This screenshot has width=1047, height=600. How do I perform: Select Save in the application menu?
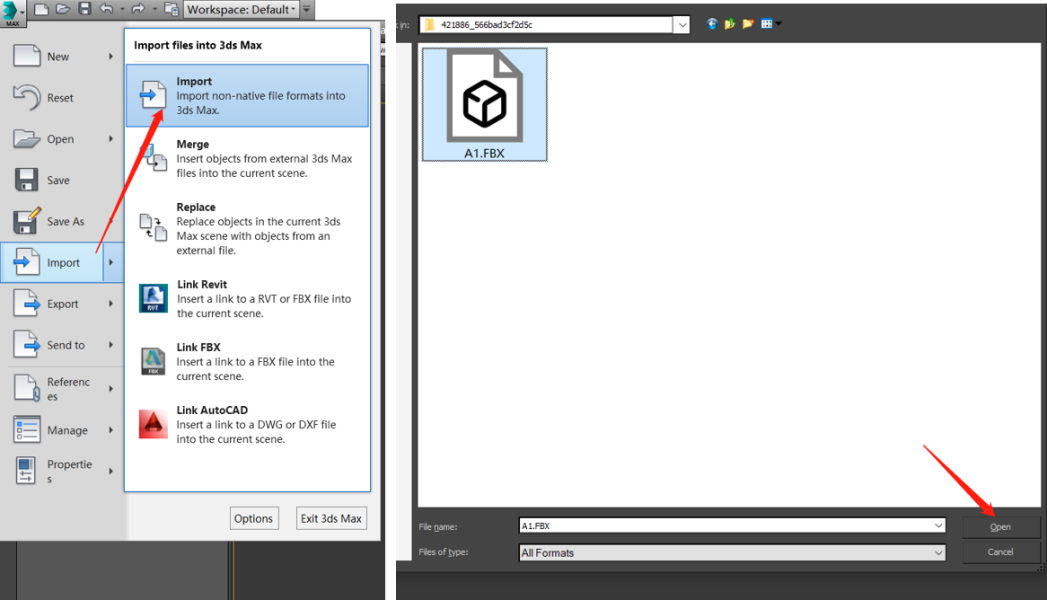pyautogui.click(x=58, y=180)
